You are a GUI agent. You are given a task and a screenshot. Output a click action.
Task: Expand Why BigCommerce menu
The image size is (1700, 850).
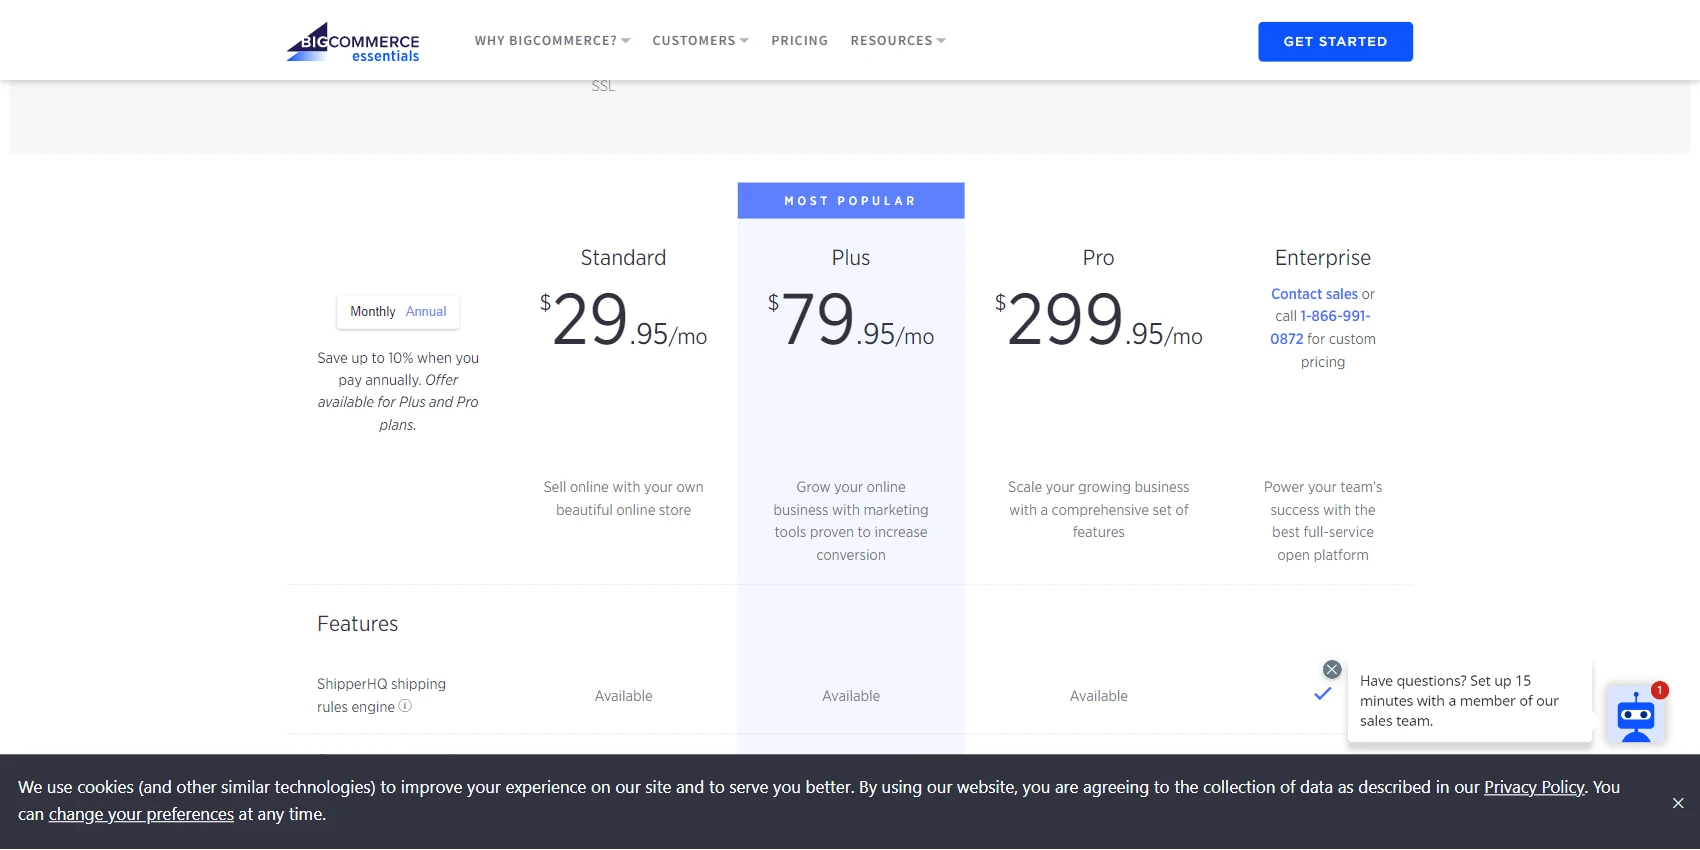552,41
